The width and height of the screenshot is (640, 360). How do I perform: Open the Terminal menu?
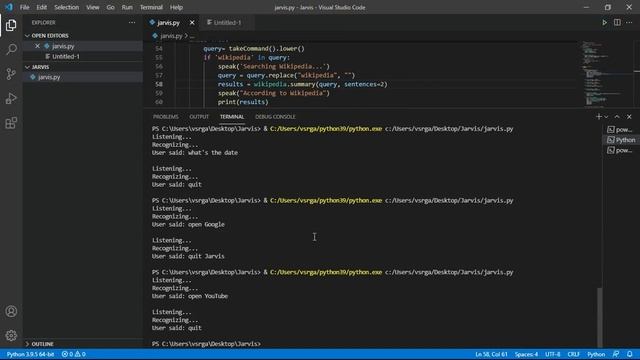tap(151, 7)
